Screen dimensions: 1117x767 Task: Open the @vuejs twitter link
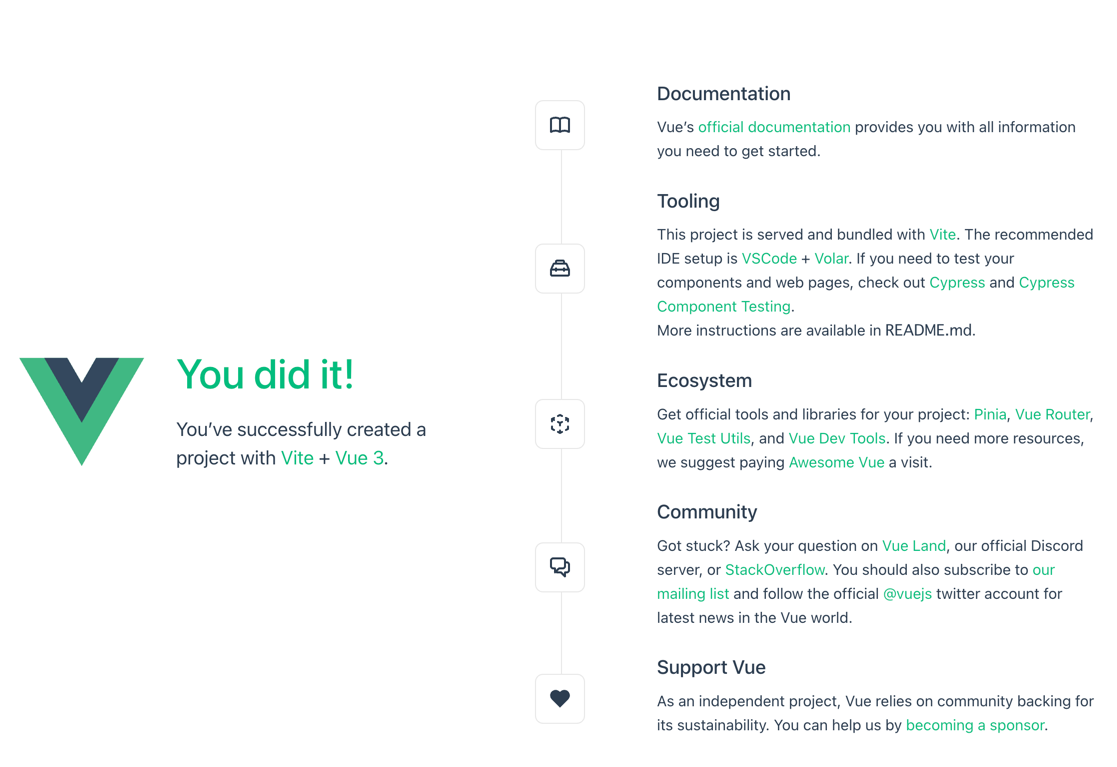(907, 594)
